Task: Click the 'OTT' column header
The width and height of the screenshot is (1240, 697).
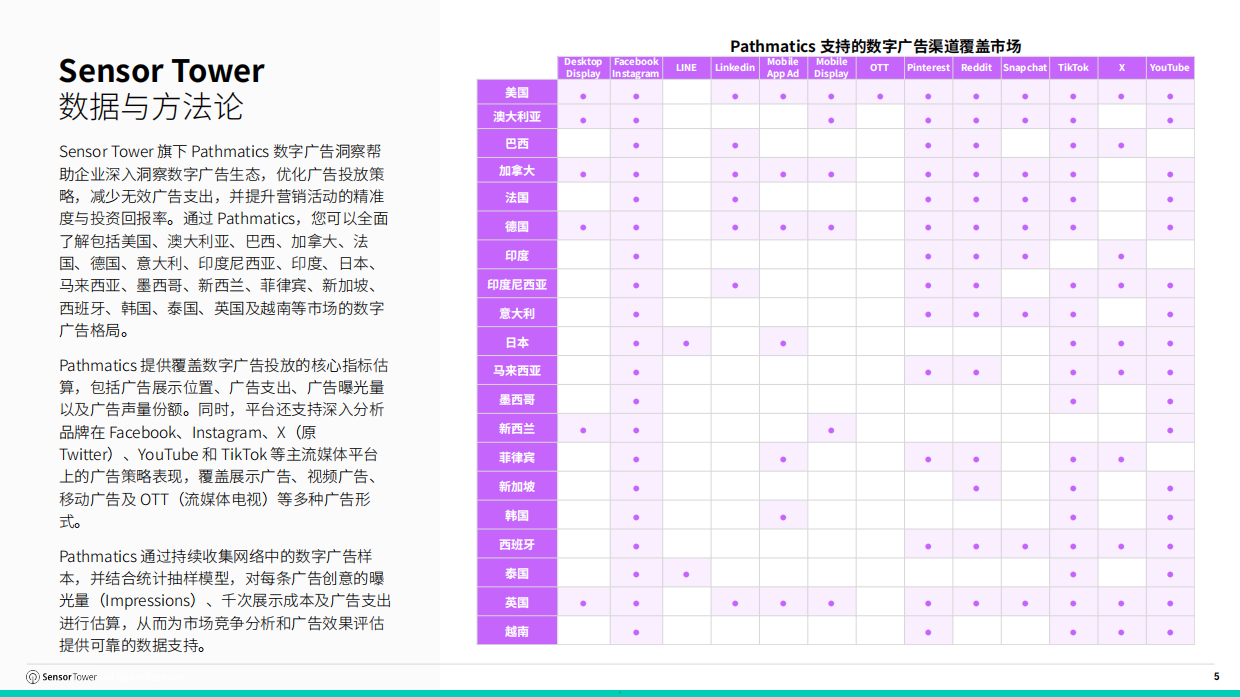Action: coord(879,68)
